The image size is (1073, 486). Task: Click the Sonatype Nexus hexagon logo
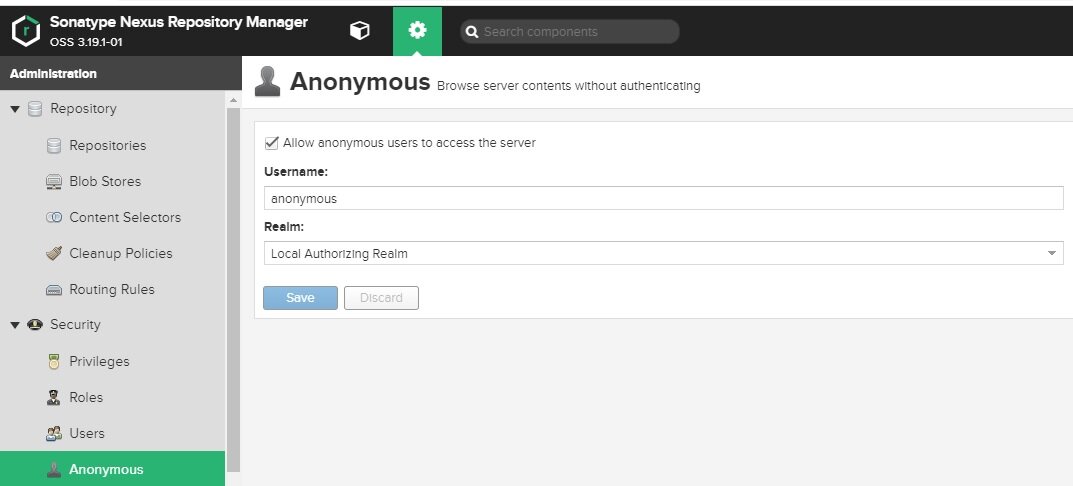click(26, 31)
